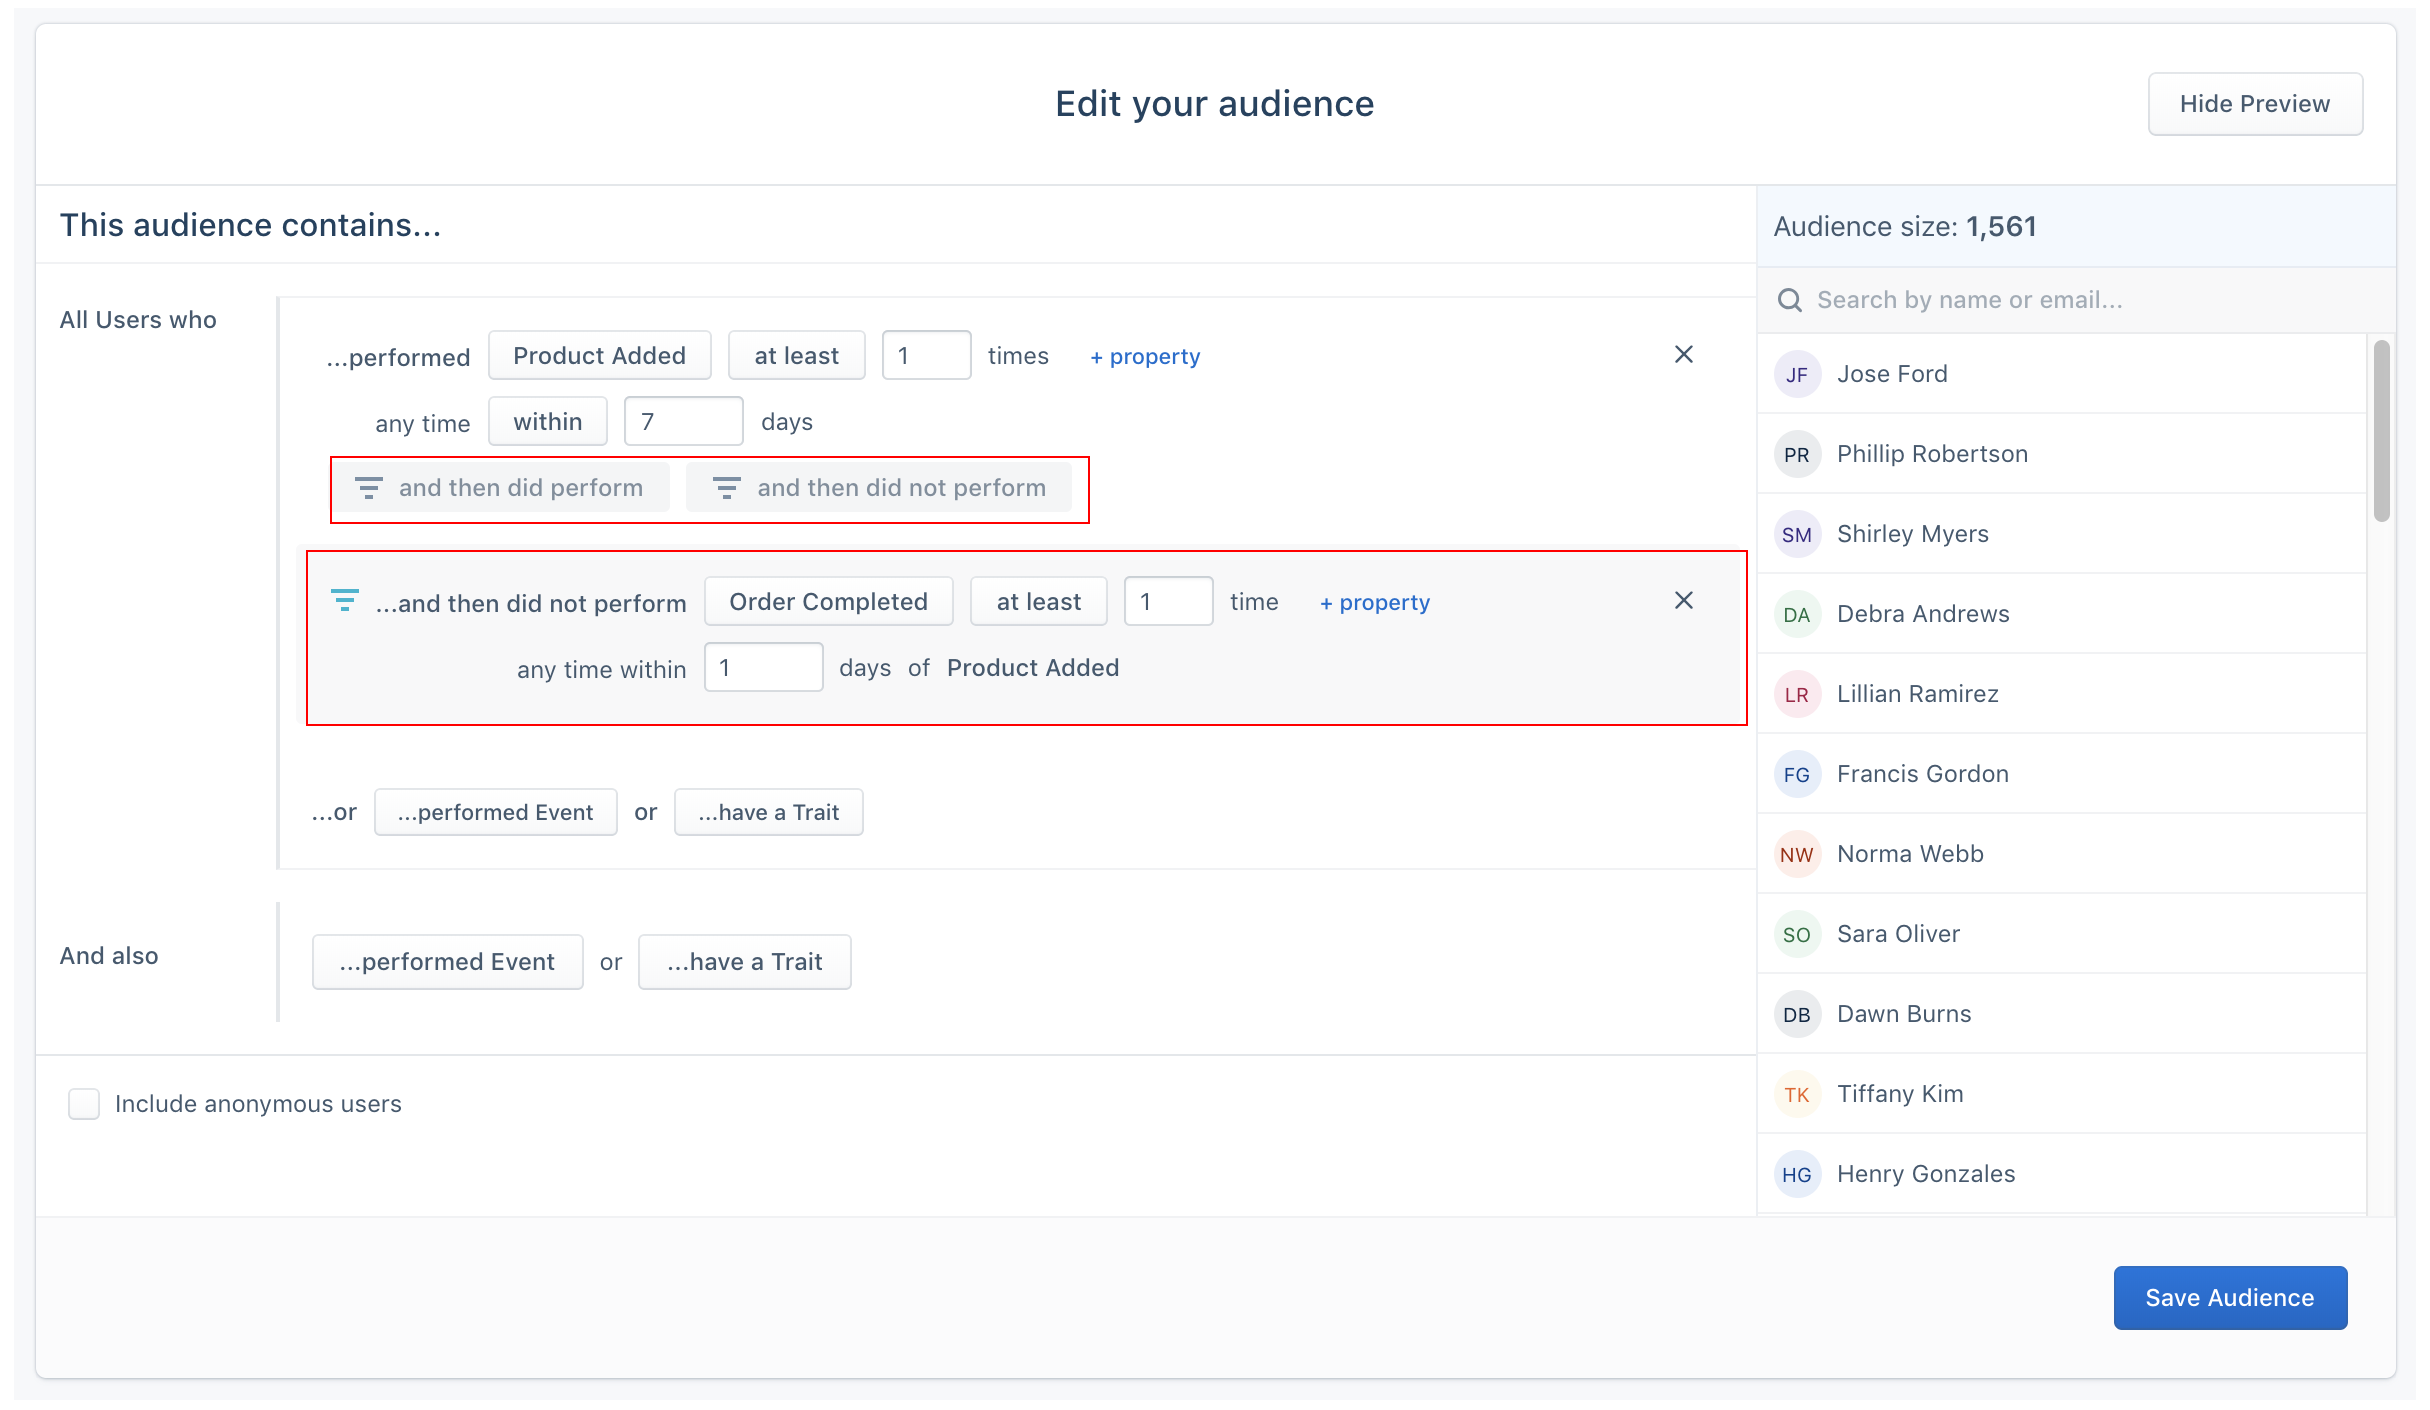2430x1410 pixels.
Task: Click the 'at least' dropdown for Product Added
Action: coord(797,354)
